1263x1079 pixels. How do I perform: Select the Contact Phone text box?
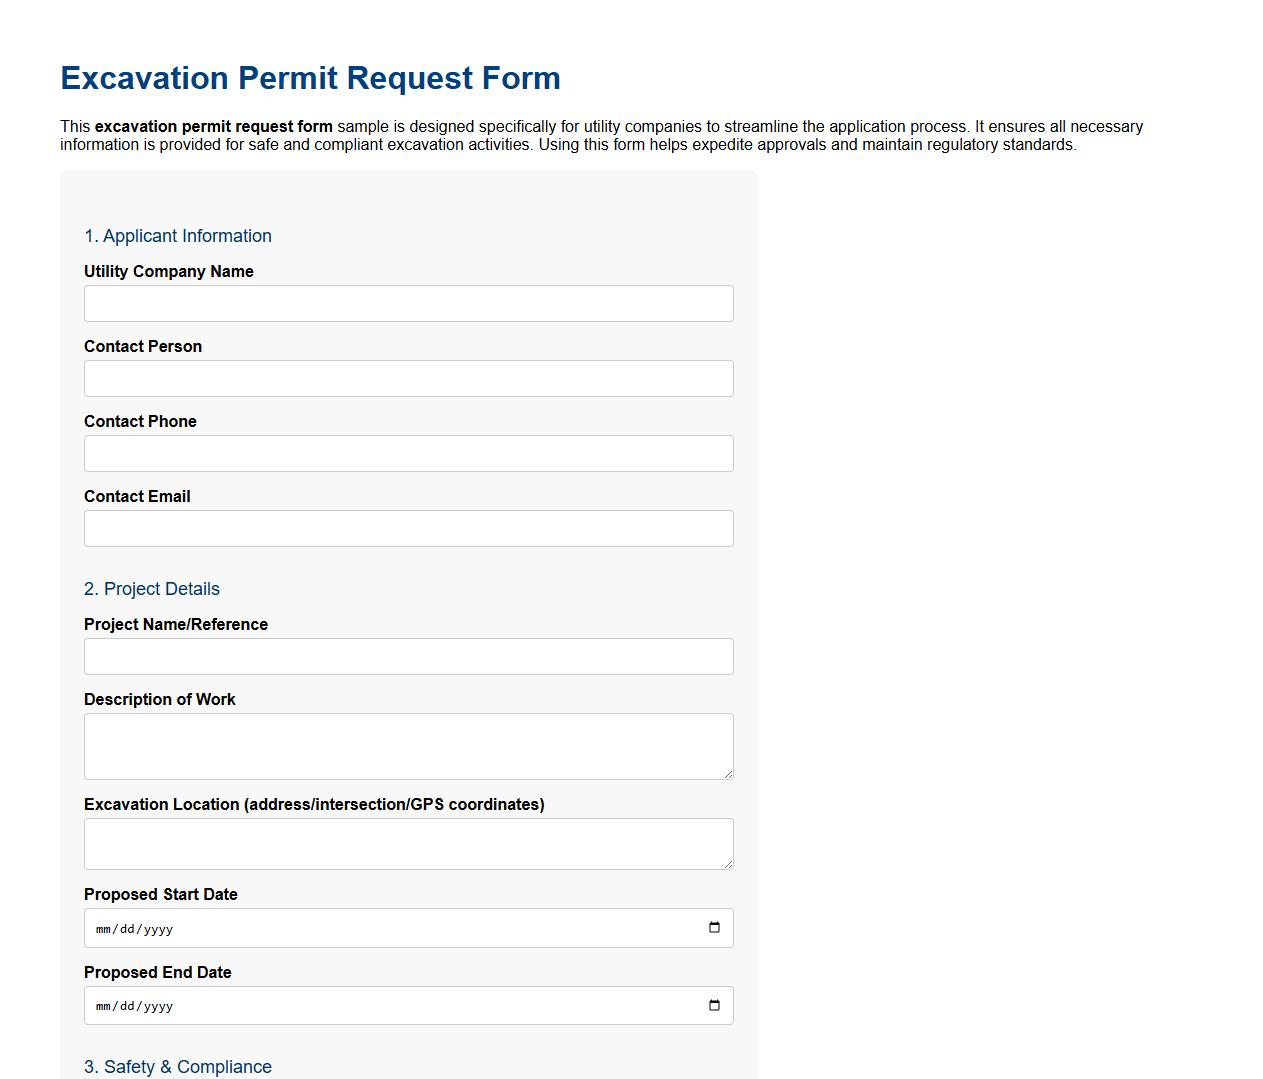point(408,453)
